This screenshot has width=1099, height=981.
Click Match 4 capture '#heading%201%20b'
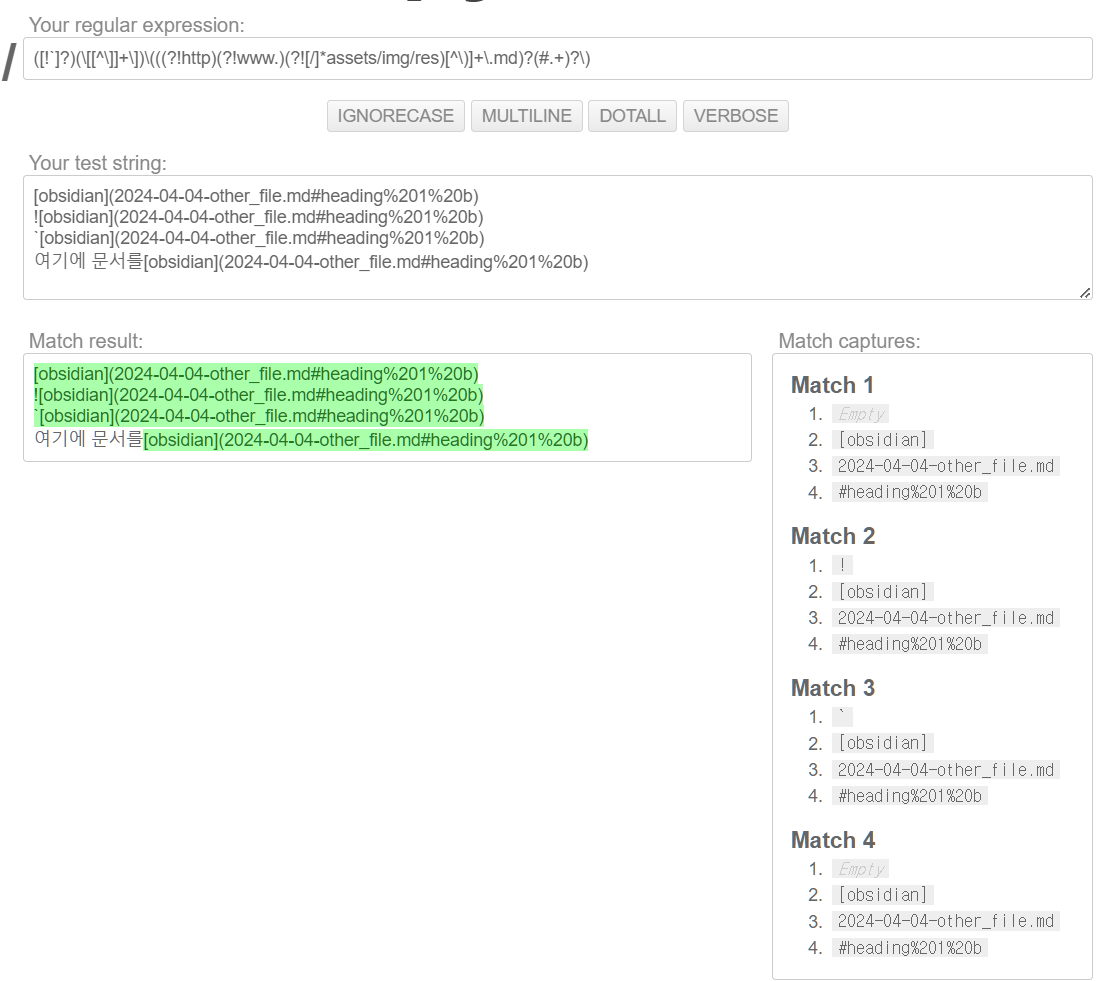coord(910,948)
